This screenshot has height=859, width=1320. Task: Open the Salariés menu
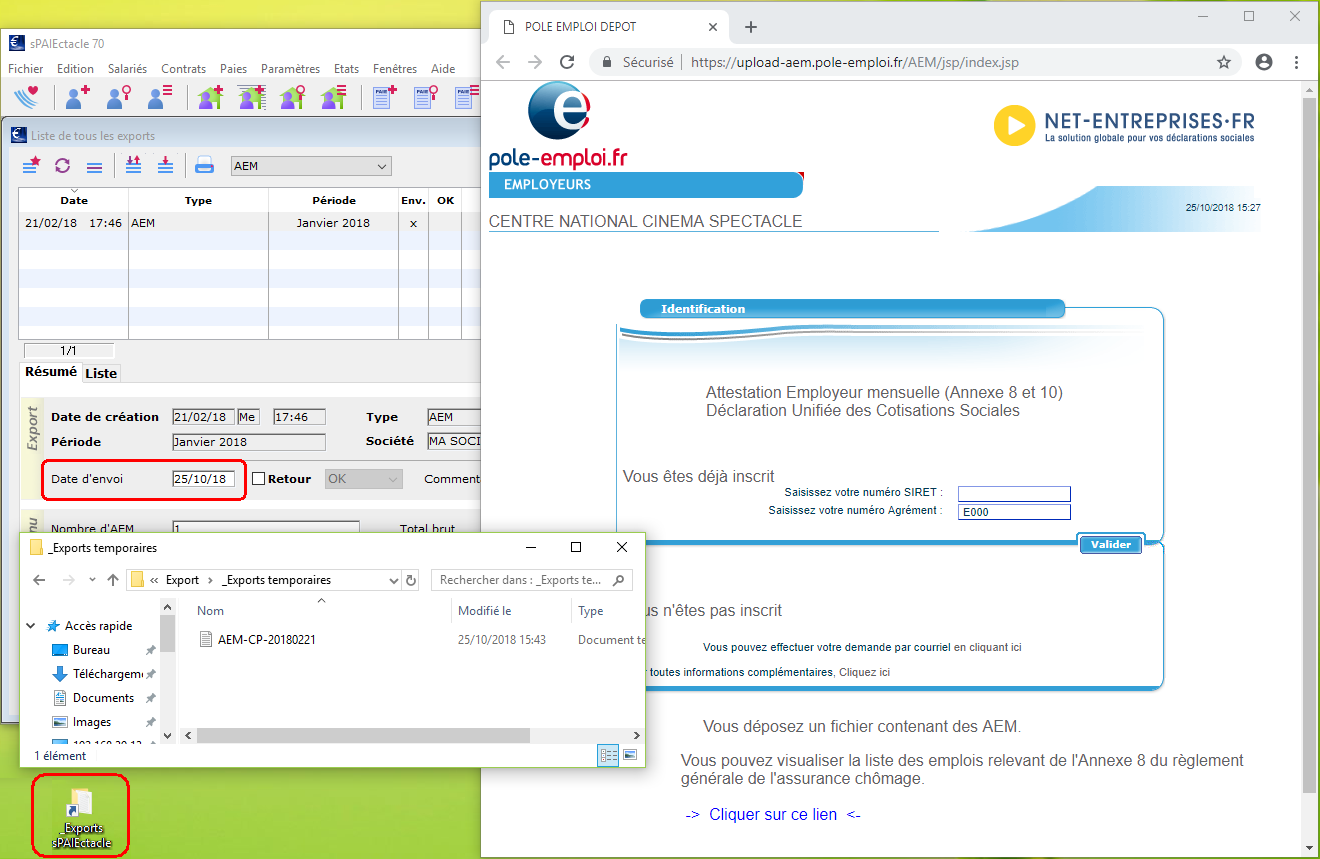pos(127,69)
